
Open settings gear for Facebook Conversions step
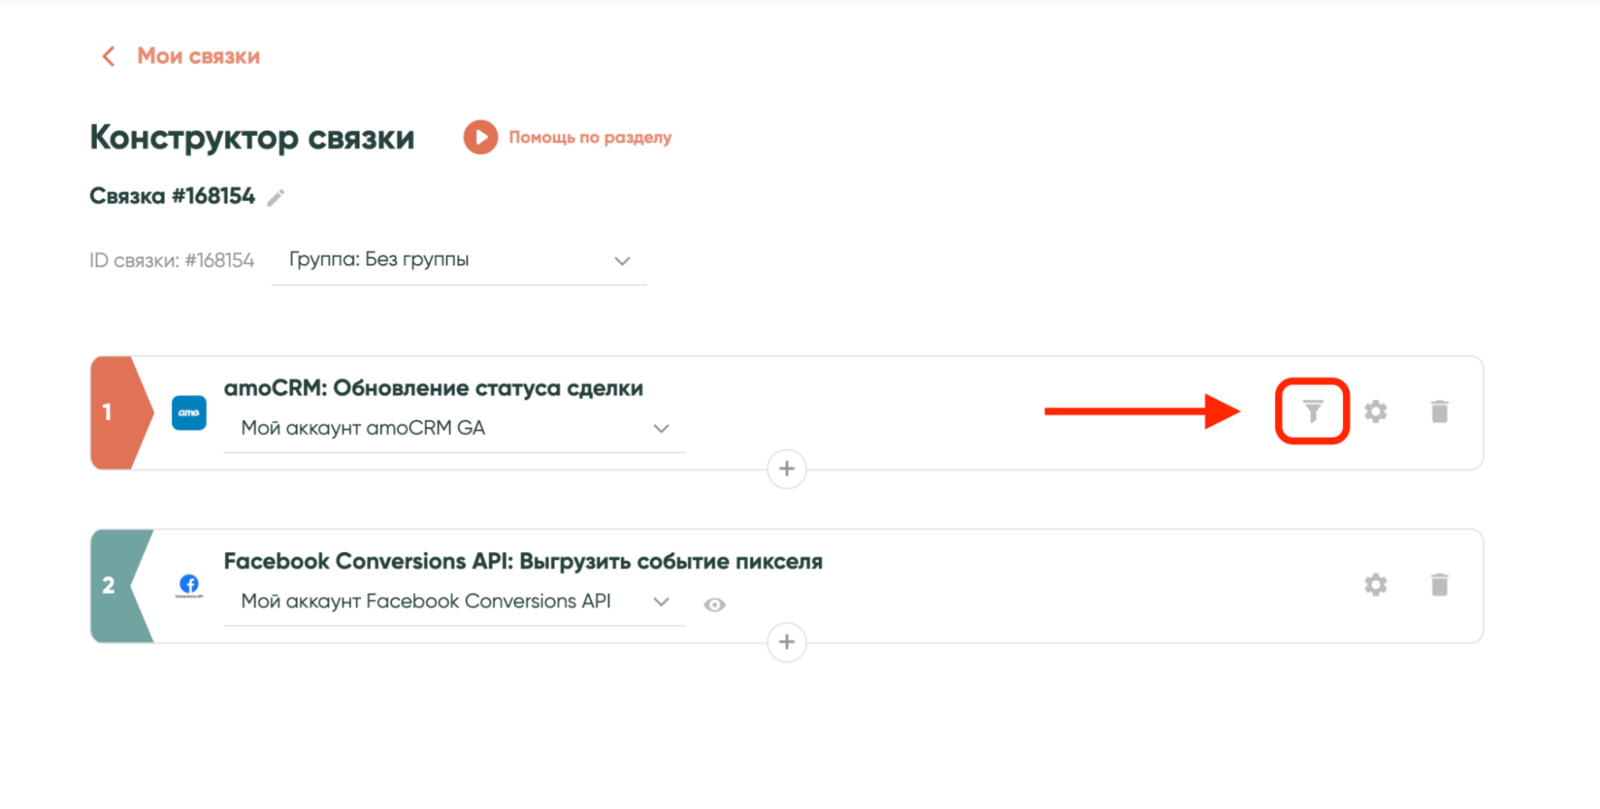click(1376, 585)
